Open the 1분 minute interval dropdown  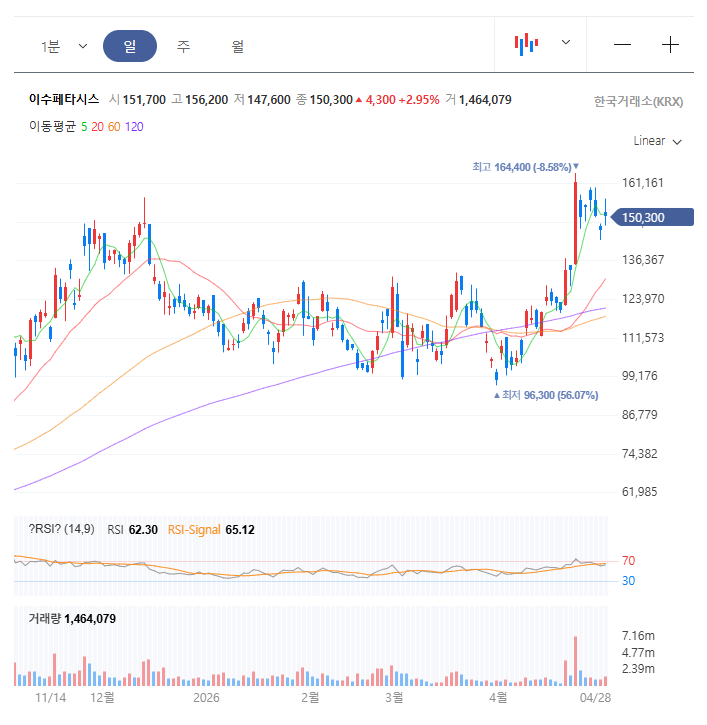(x=64, y=46)
